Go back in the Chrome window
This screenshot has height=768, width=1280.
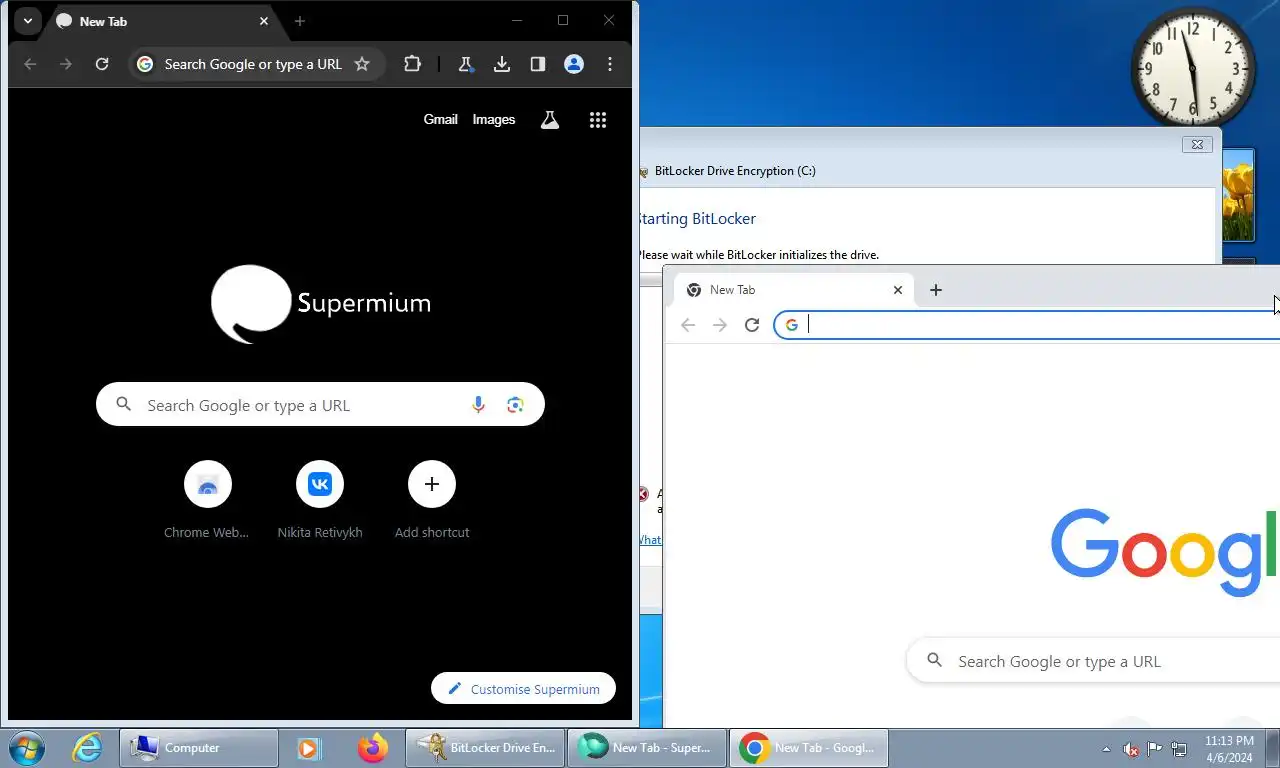[x=688, y=325]
